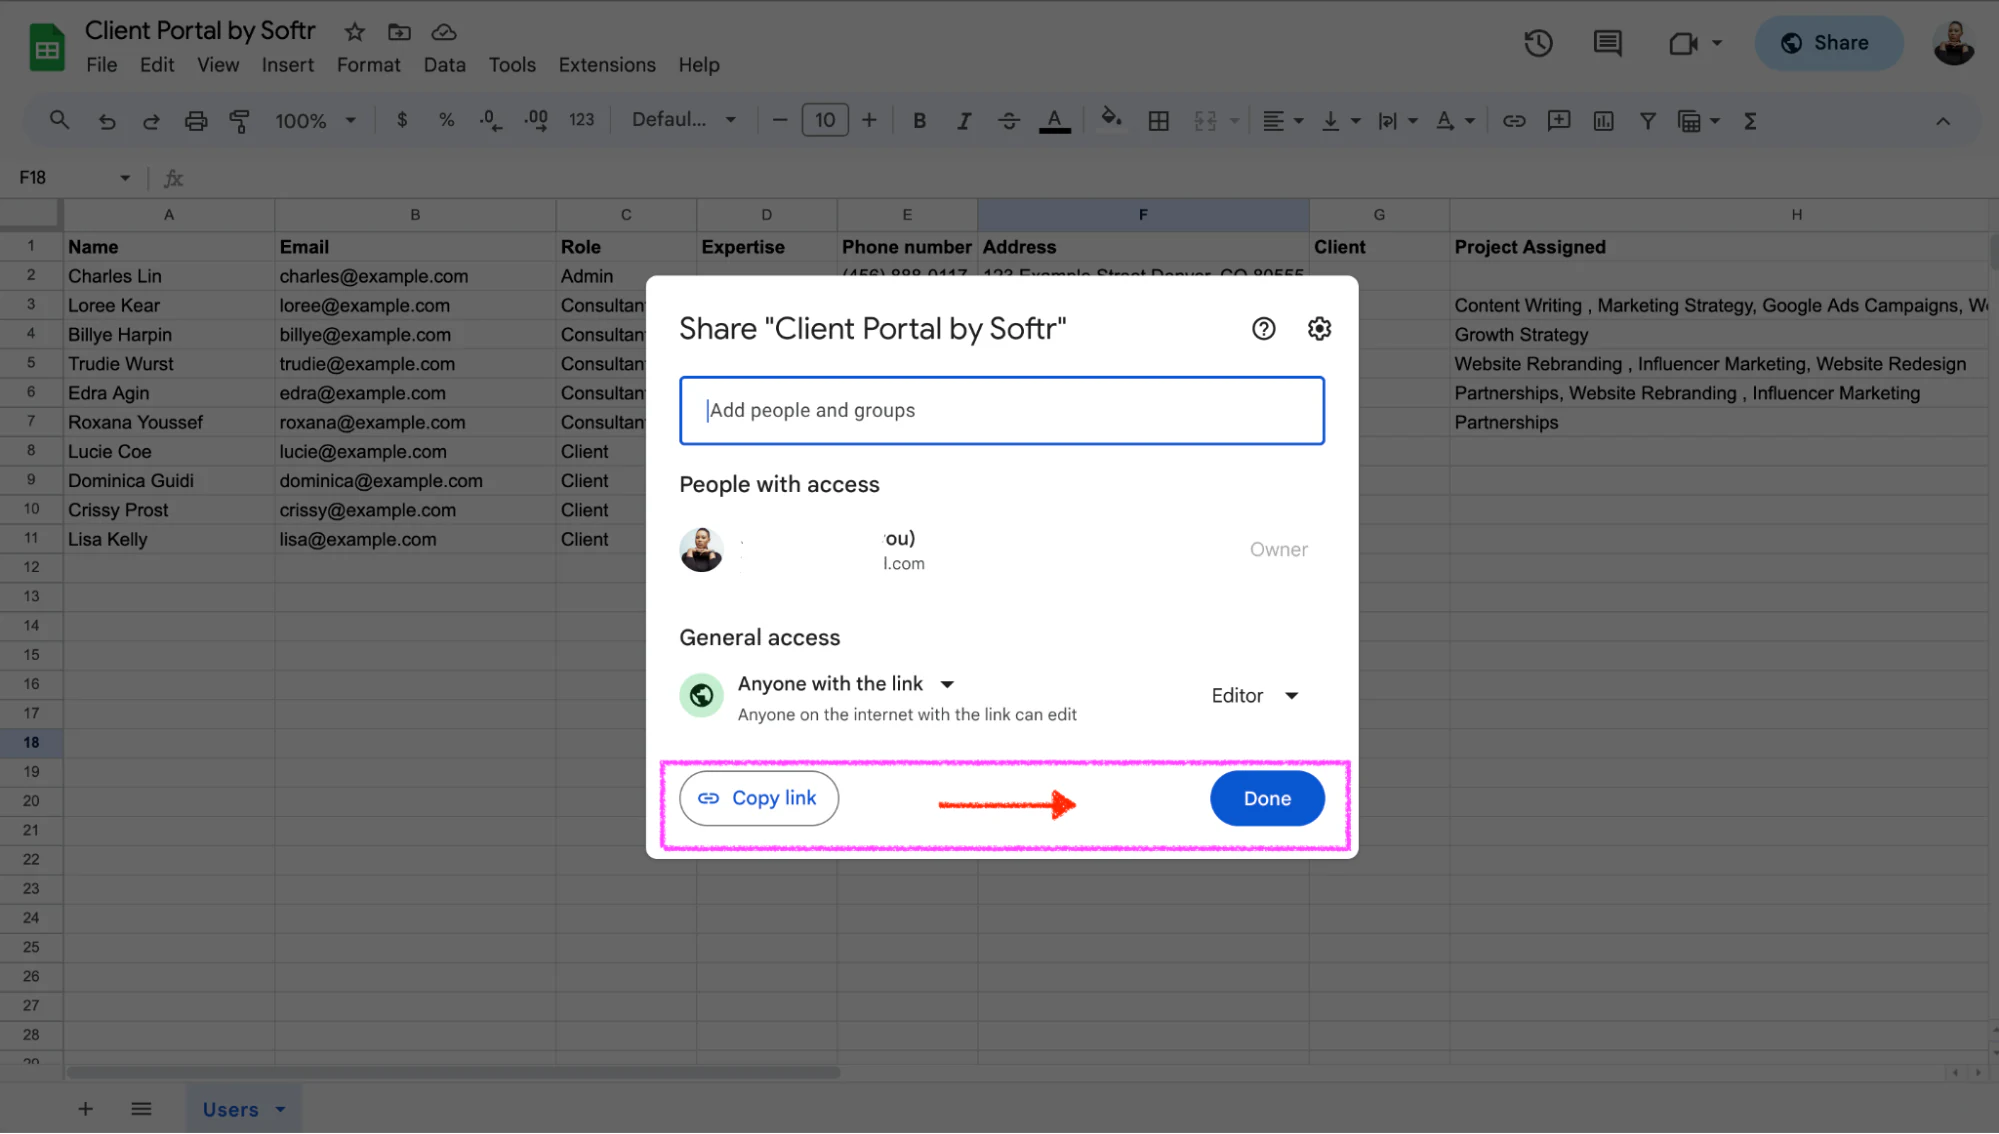This screenshot has width=1999, height=1134.
Task: Apply currency format dollar icon
Action: 402,120
